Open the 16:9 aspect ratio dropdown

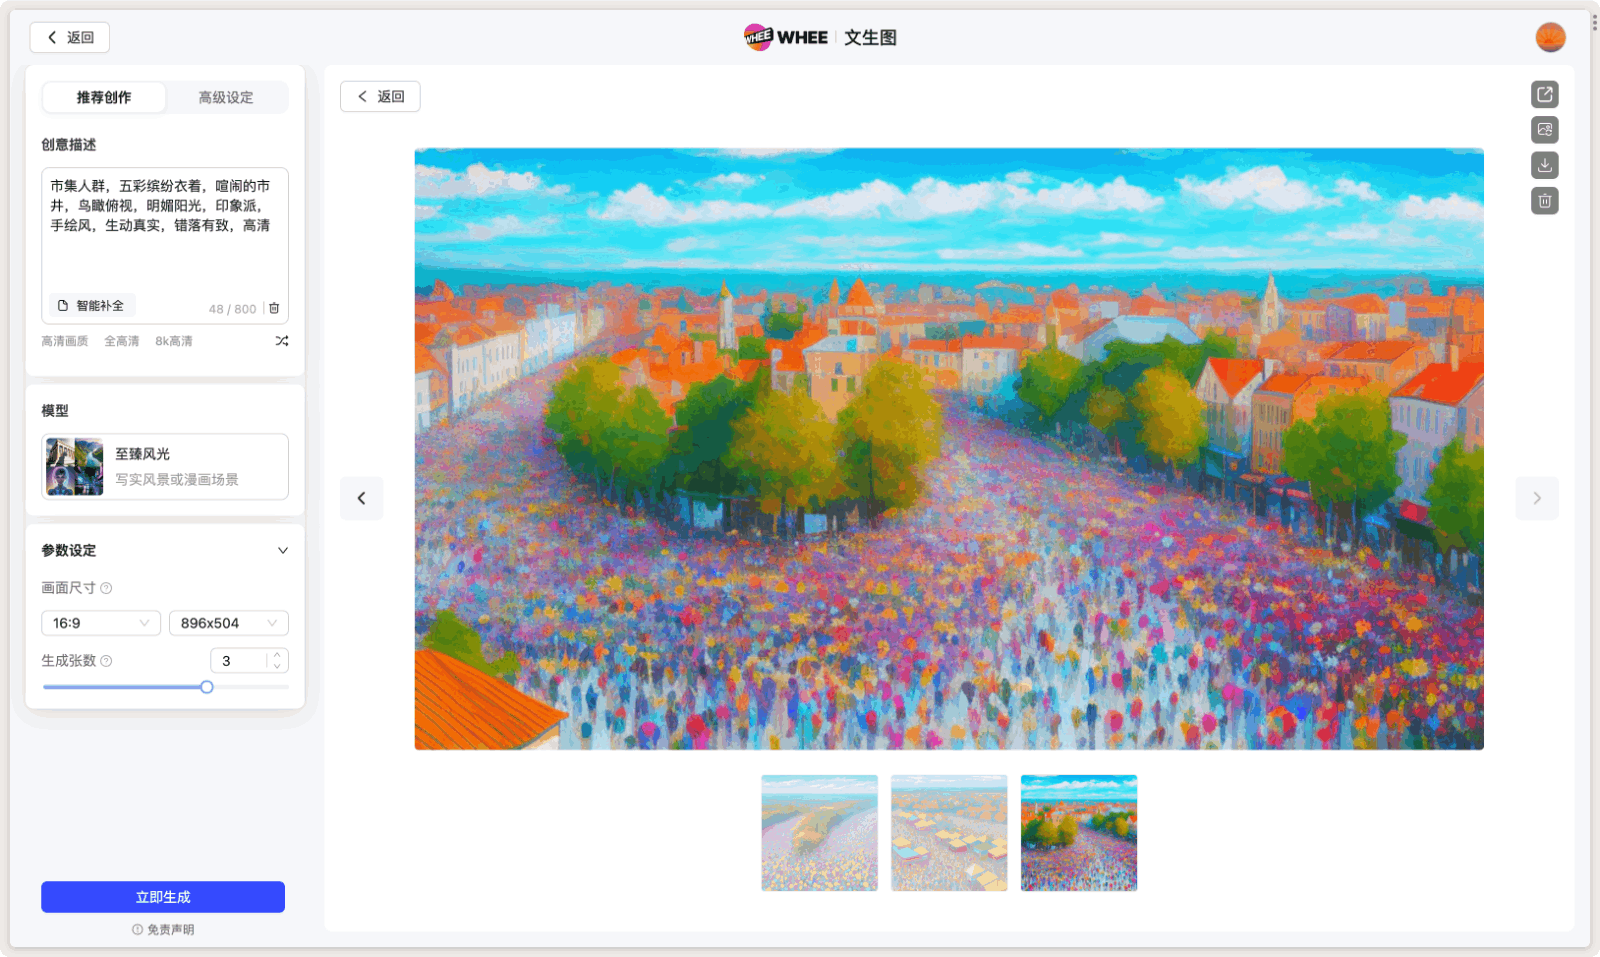(x=100, y=623)
